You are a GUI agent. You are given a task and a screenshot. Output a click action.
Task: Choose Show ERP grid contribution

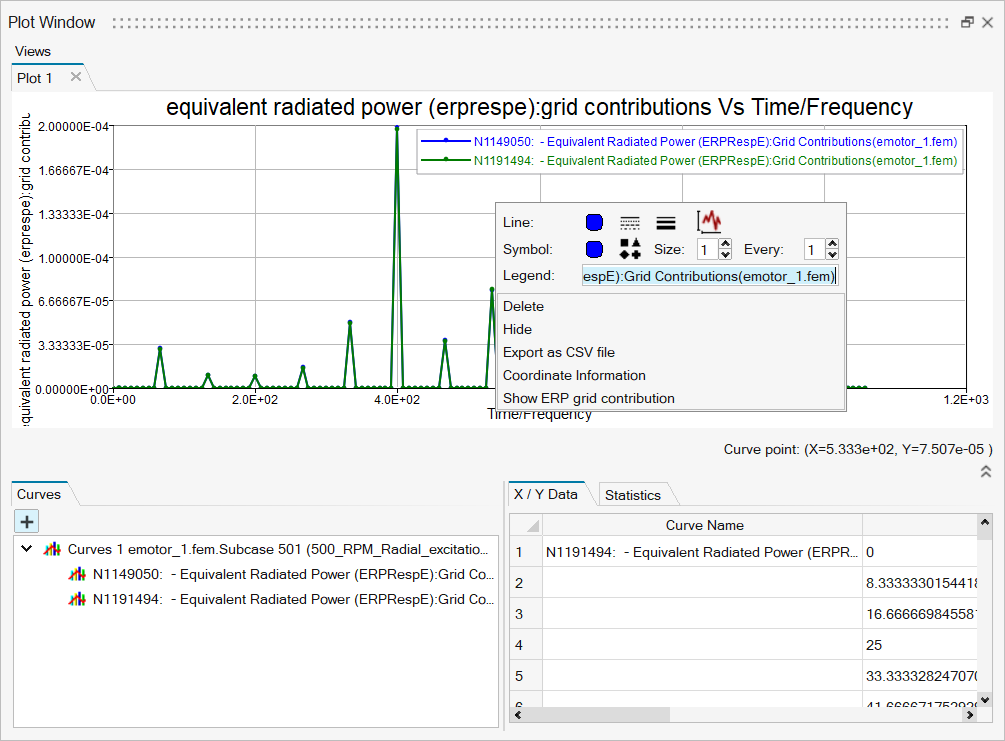(x=588, y=398)
